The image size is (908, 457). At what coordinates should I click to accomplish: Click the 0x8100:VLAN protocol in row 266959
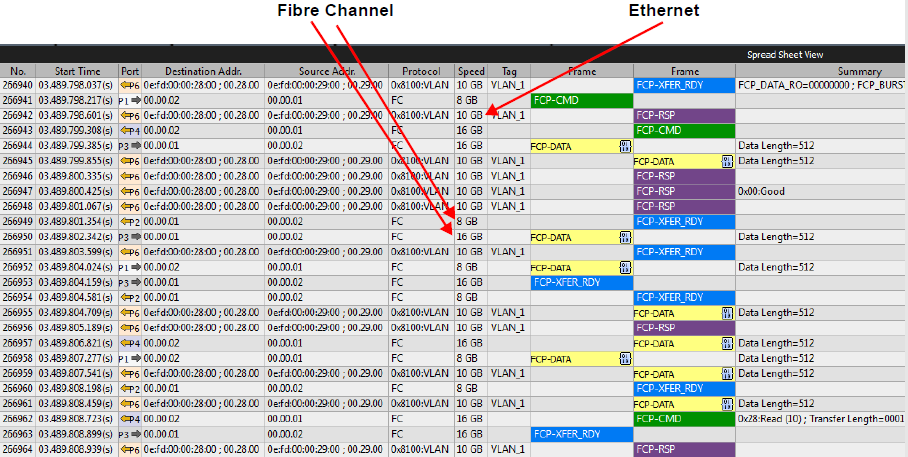pyautogui.click(x=420, y=374)
